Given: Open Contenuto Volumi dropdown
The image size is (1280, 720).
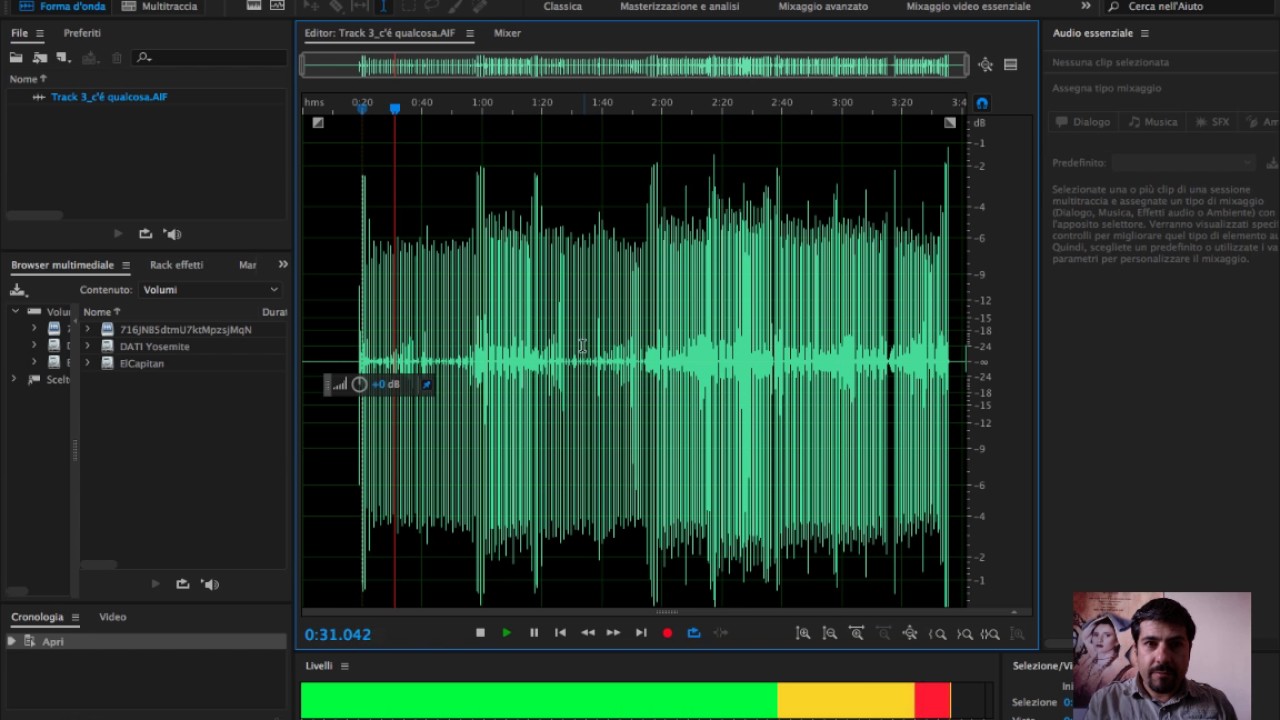Looking at the screenshot, I should 209,290.
